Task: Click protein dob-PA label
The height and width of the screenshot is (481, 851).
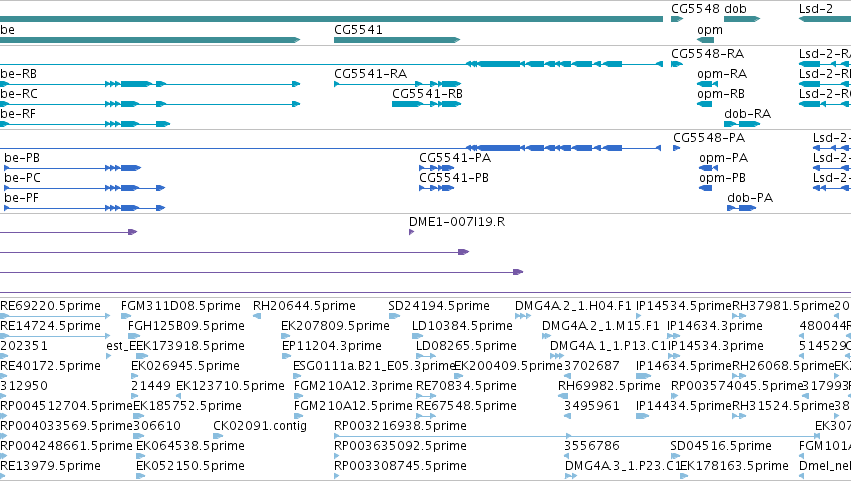Action: tap(750, 198)
